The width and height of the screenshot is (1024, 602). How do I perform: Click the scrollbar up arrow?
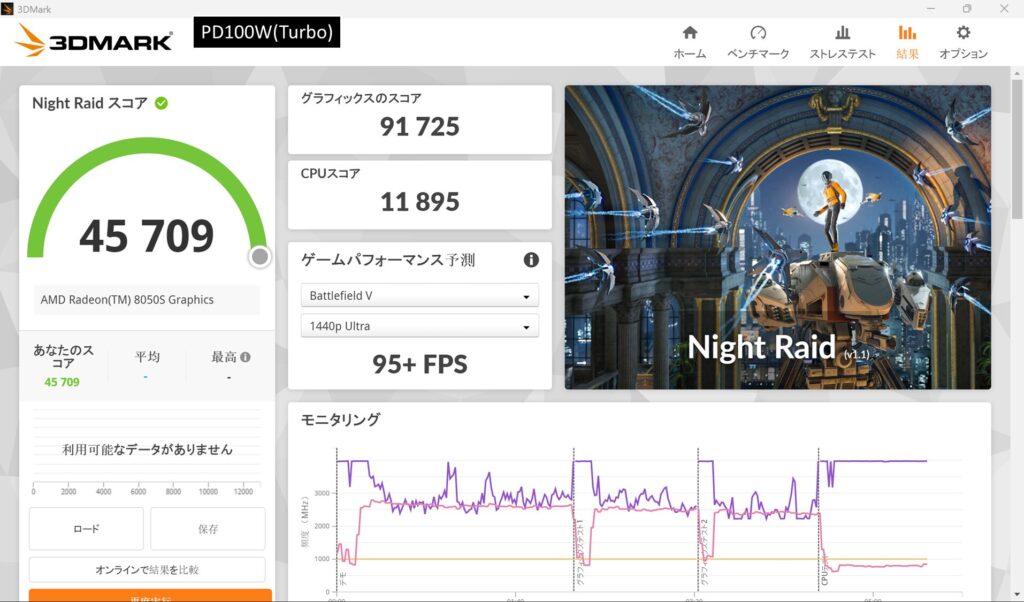pos(1017,72)
